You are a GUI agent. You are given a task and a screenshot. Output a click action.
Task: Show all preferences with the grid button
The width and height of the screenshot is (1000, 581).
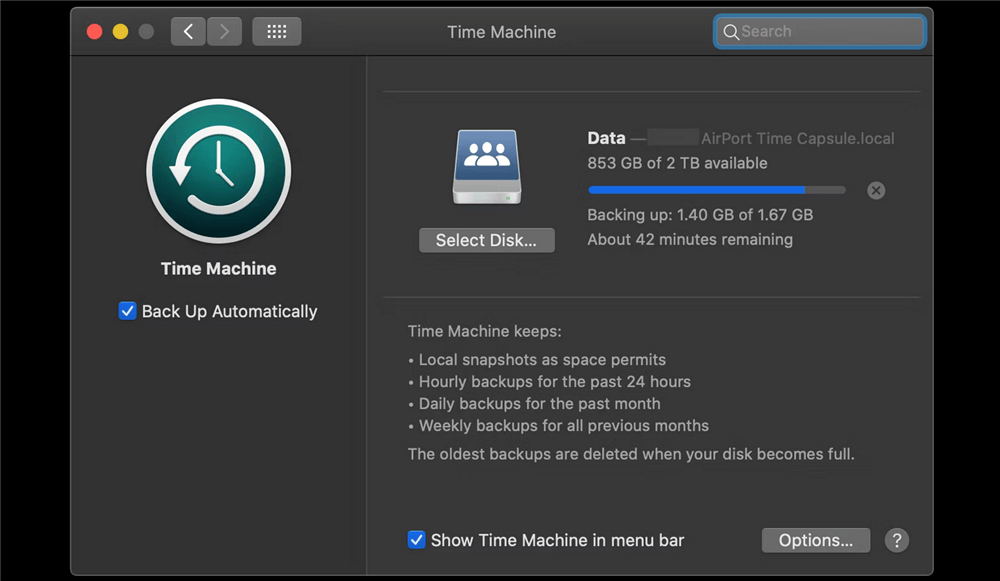[277, 31]
